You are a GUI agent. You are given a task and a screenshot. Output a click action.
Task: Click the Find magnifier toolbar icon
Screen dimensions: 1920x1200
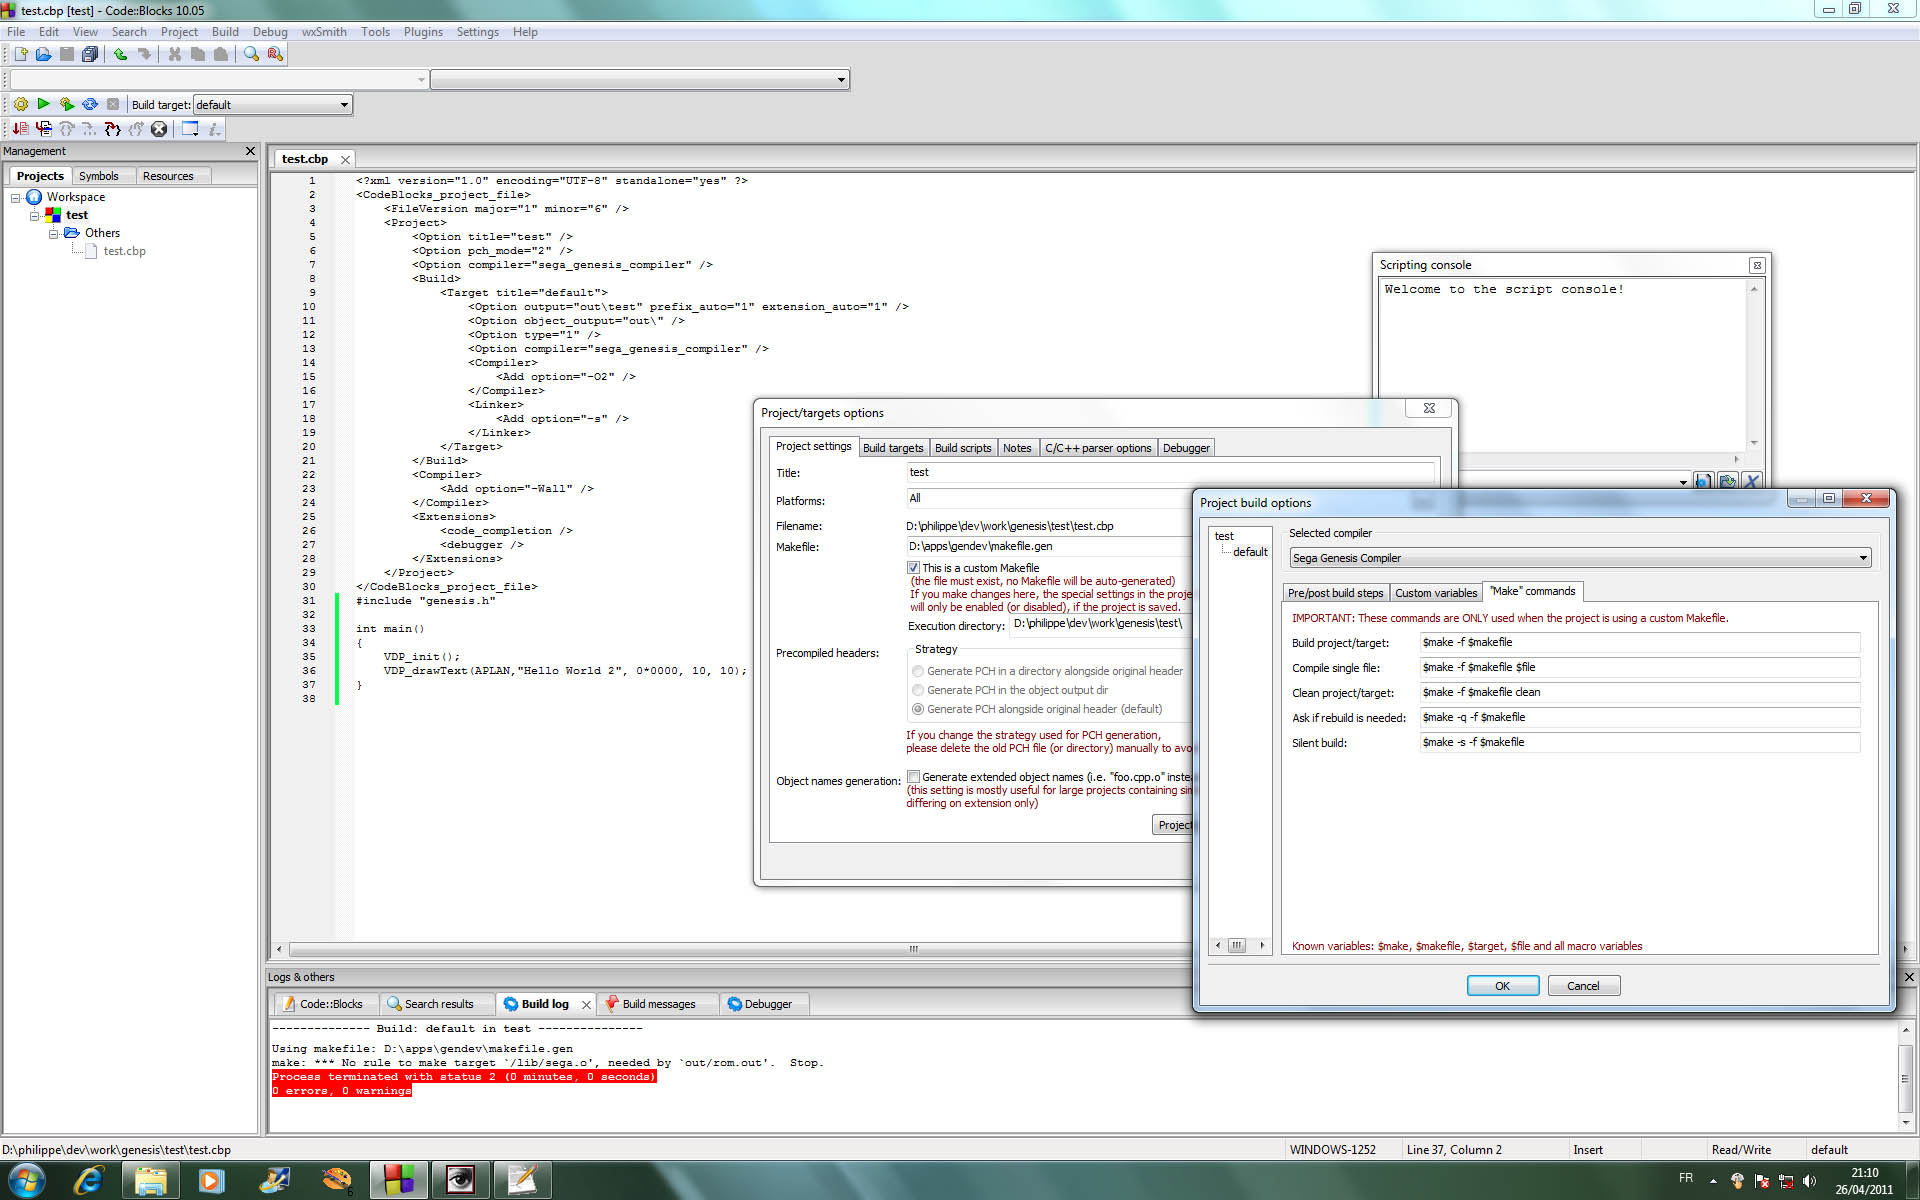point(251,54)
